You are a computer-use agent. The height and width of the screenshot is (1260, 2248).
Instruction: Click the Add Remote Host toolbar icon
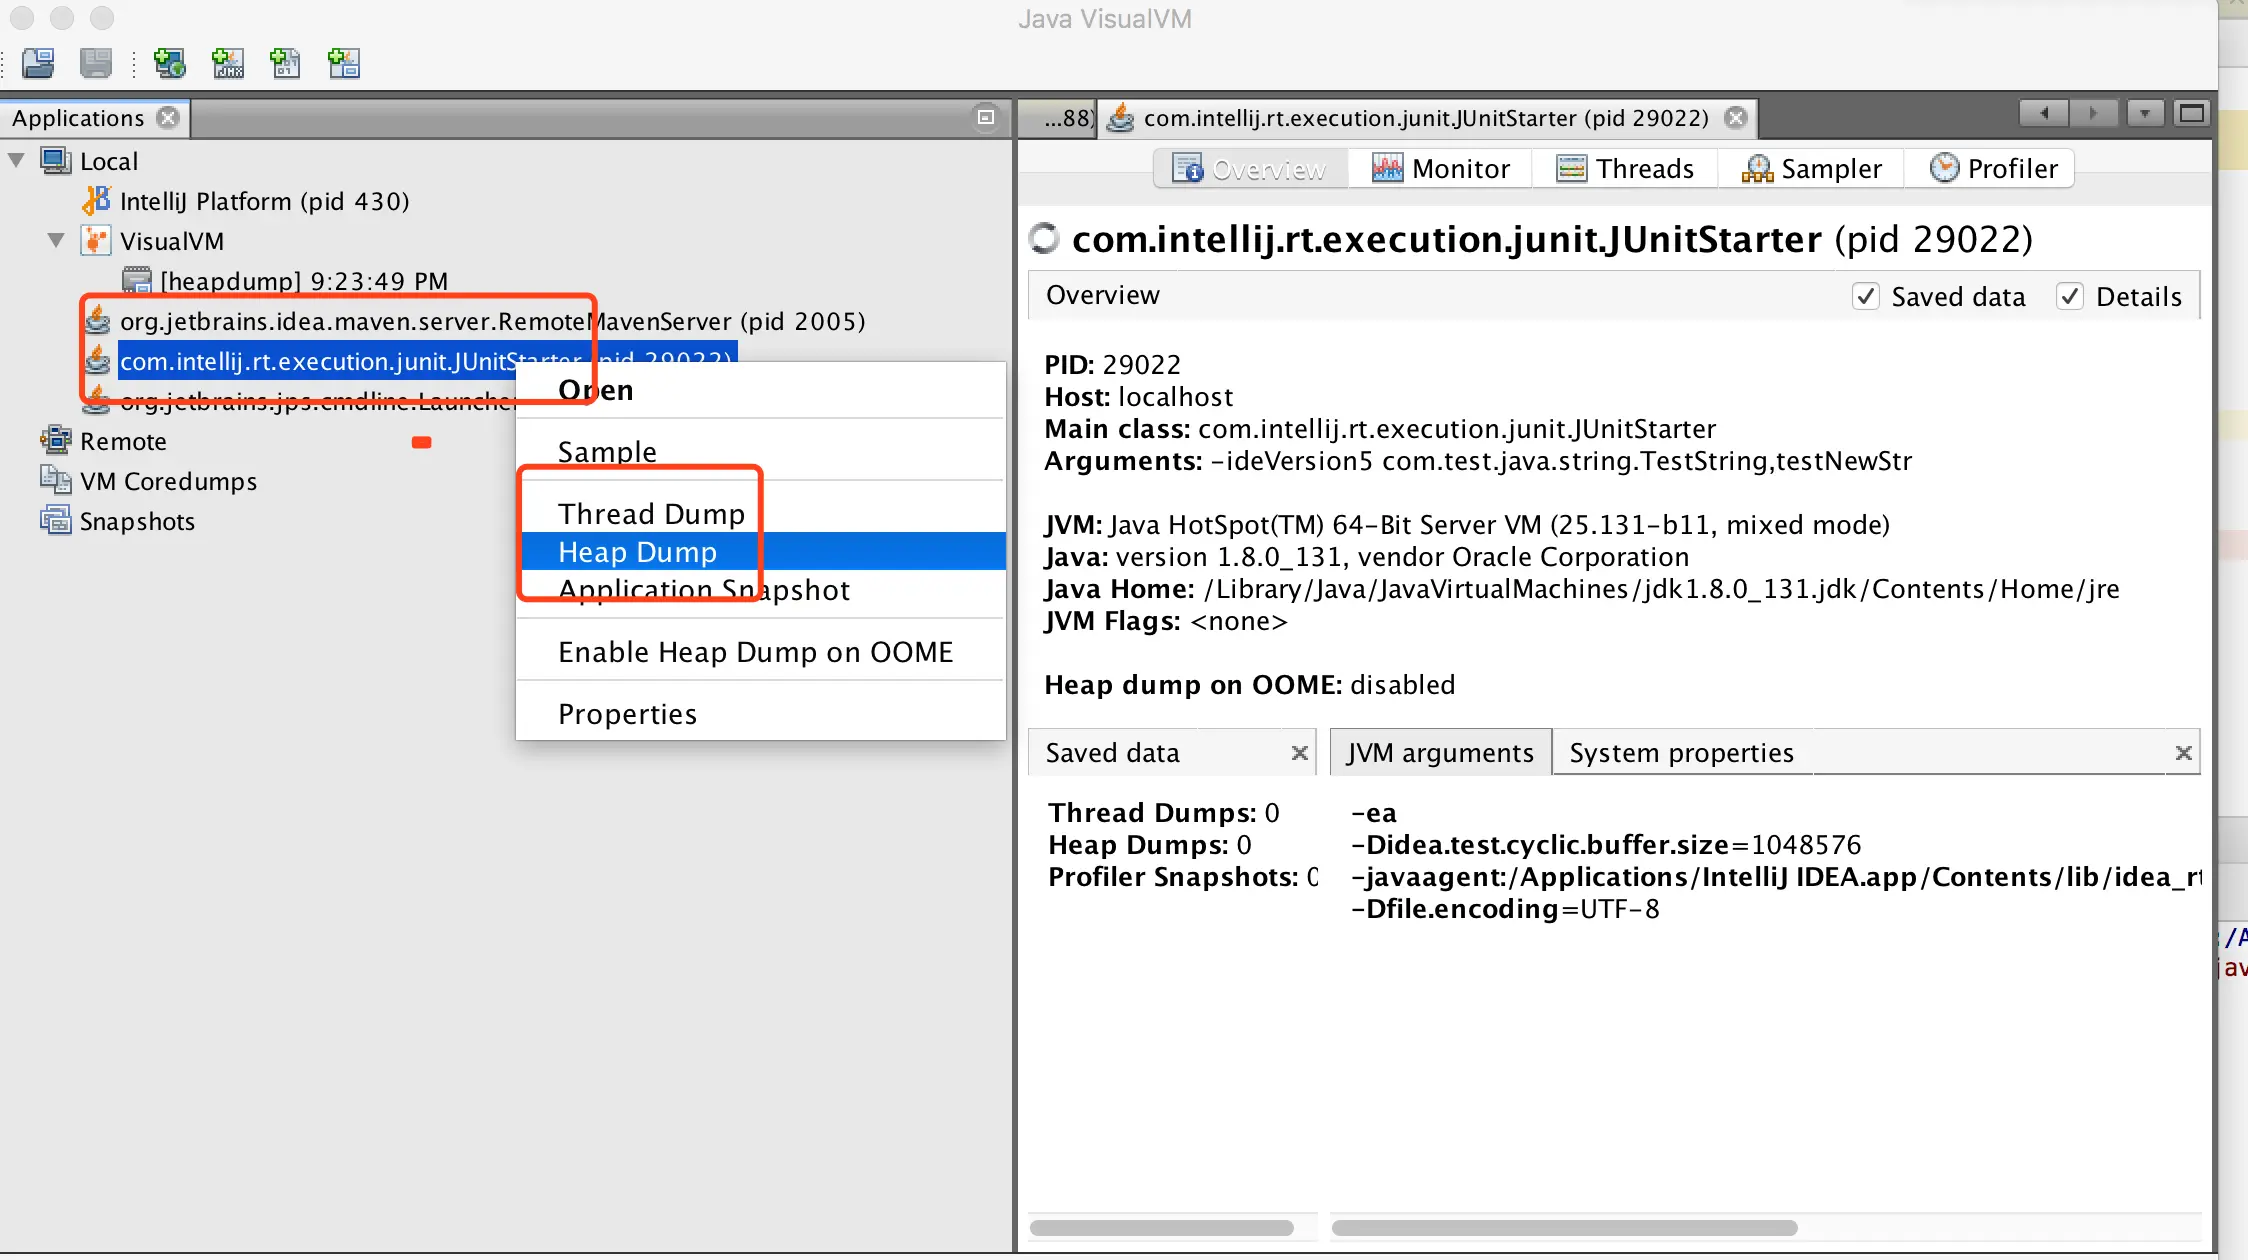[169, 64]
